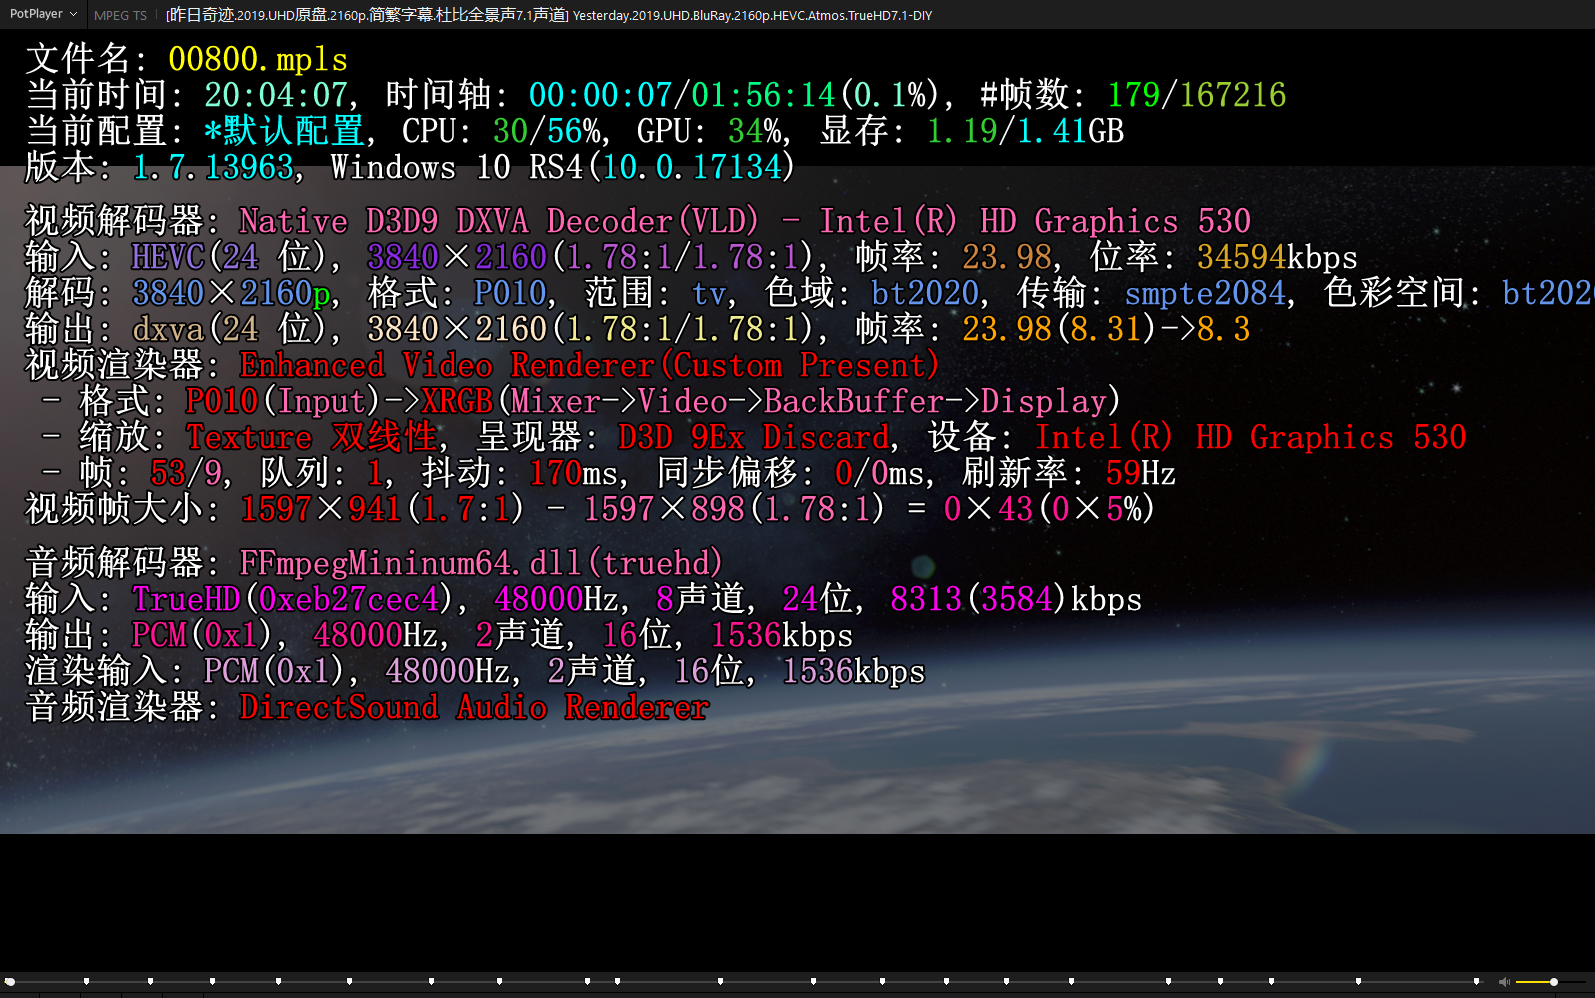Jump to the sixth chapter marker
1595x998 pixels.
tap(431, 981)
